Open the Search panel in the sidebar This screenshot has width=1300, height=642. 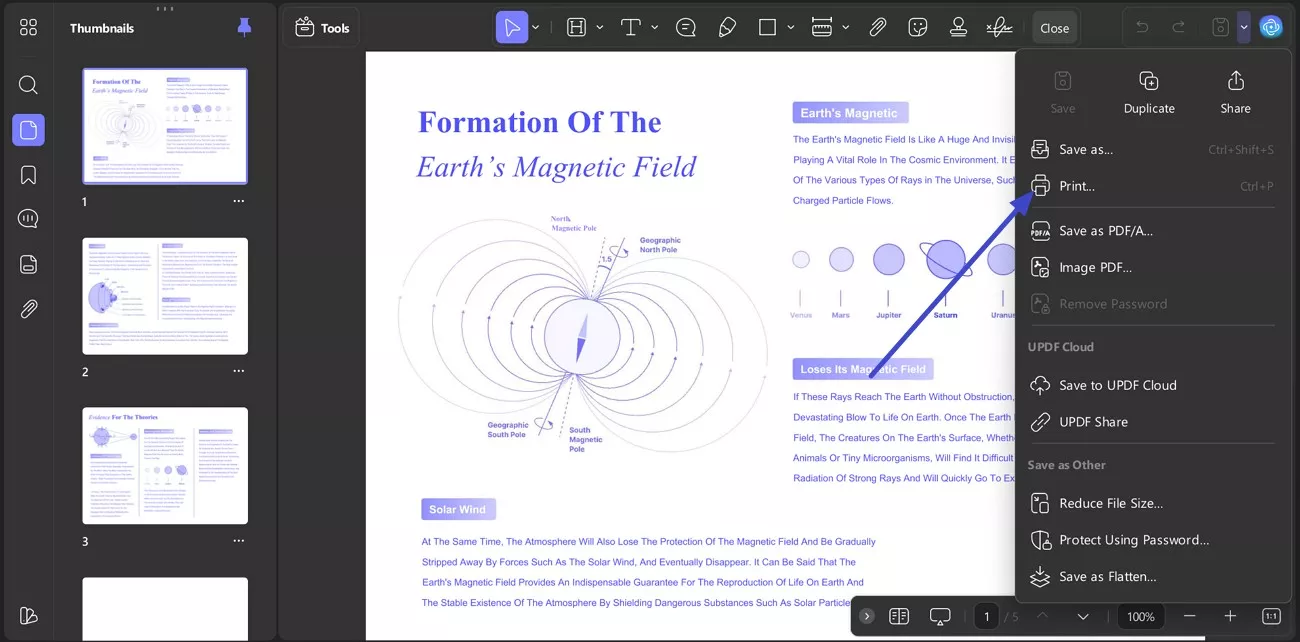pos(27,84)
